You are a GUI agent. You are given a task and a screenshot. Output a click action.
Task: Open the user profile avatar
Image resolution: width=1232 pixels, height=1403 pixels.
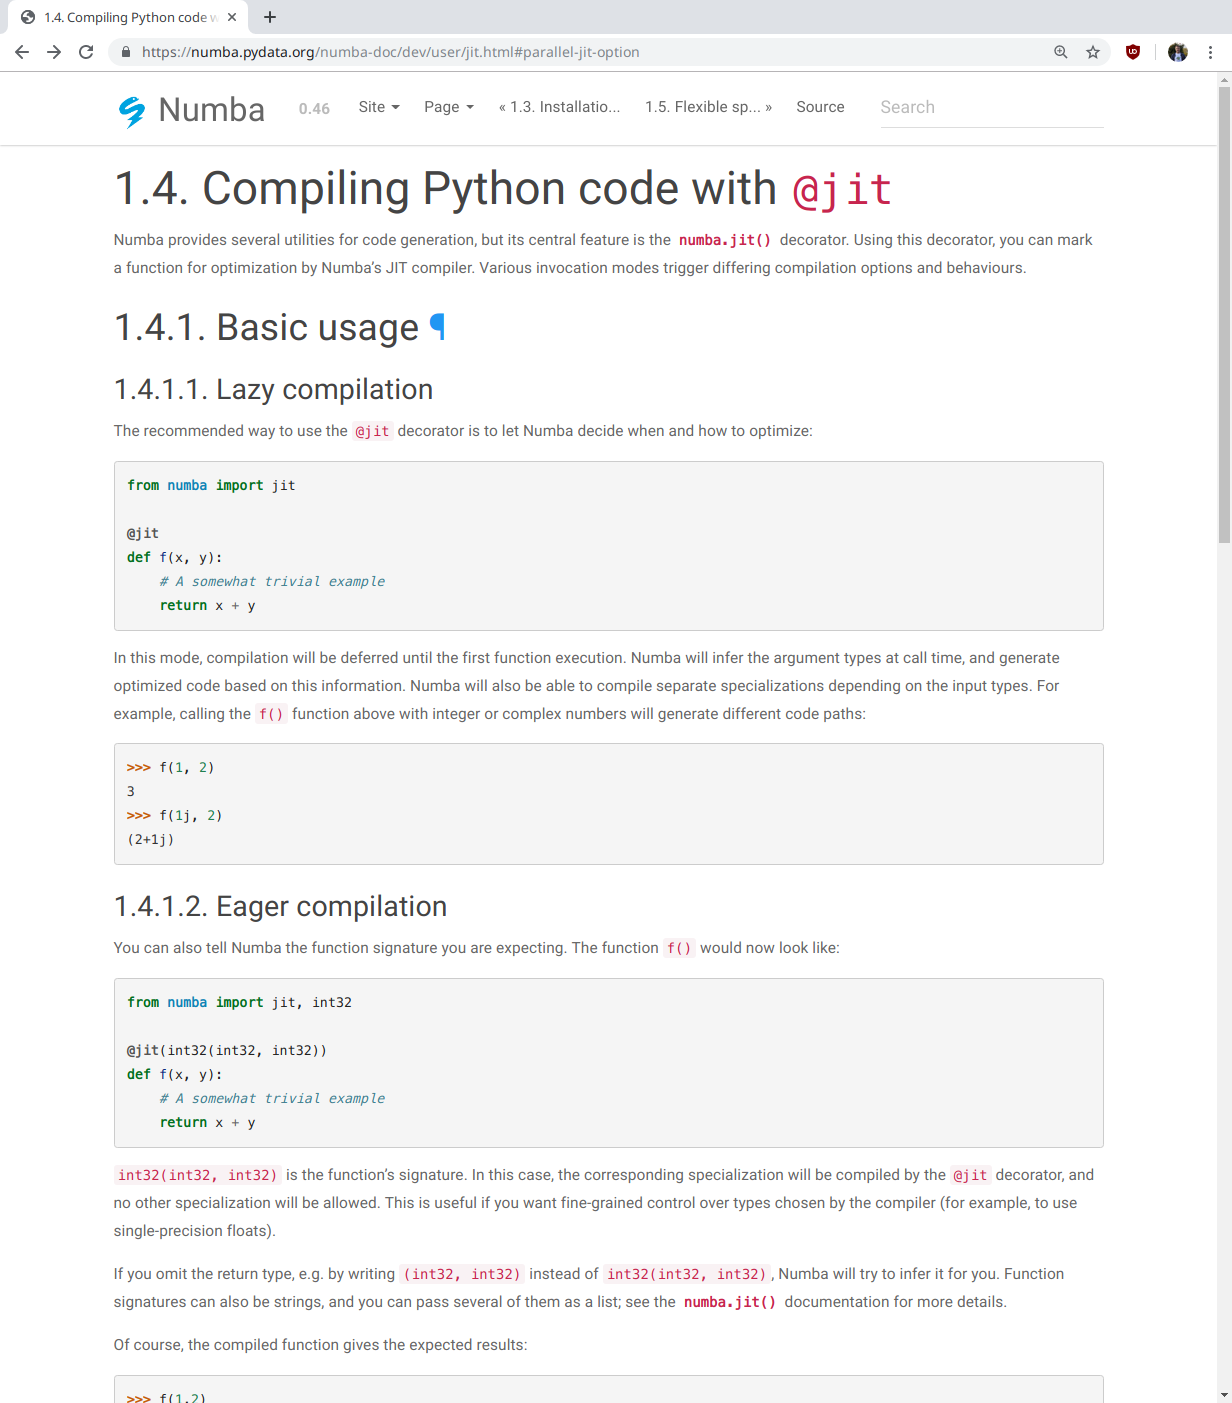click(1178, 52)
